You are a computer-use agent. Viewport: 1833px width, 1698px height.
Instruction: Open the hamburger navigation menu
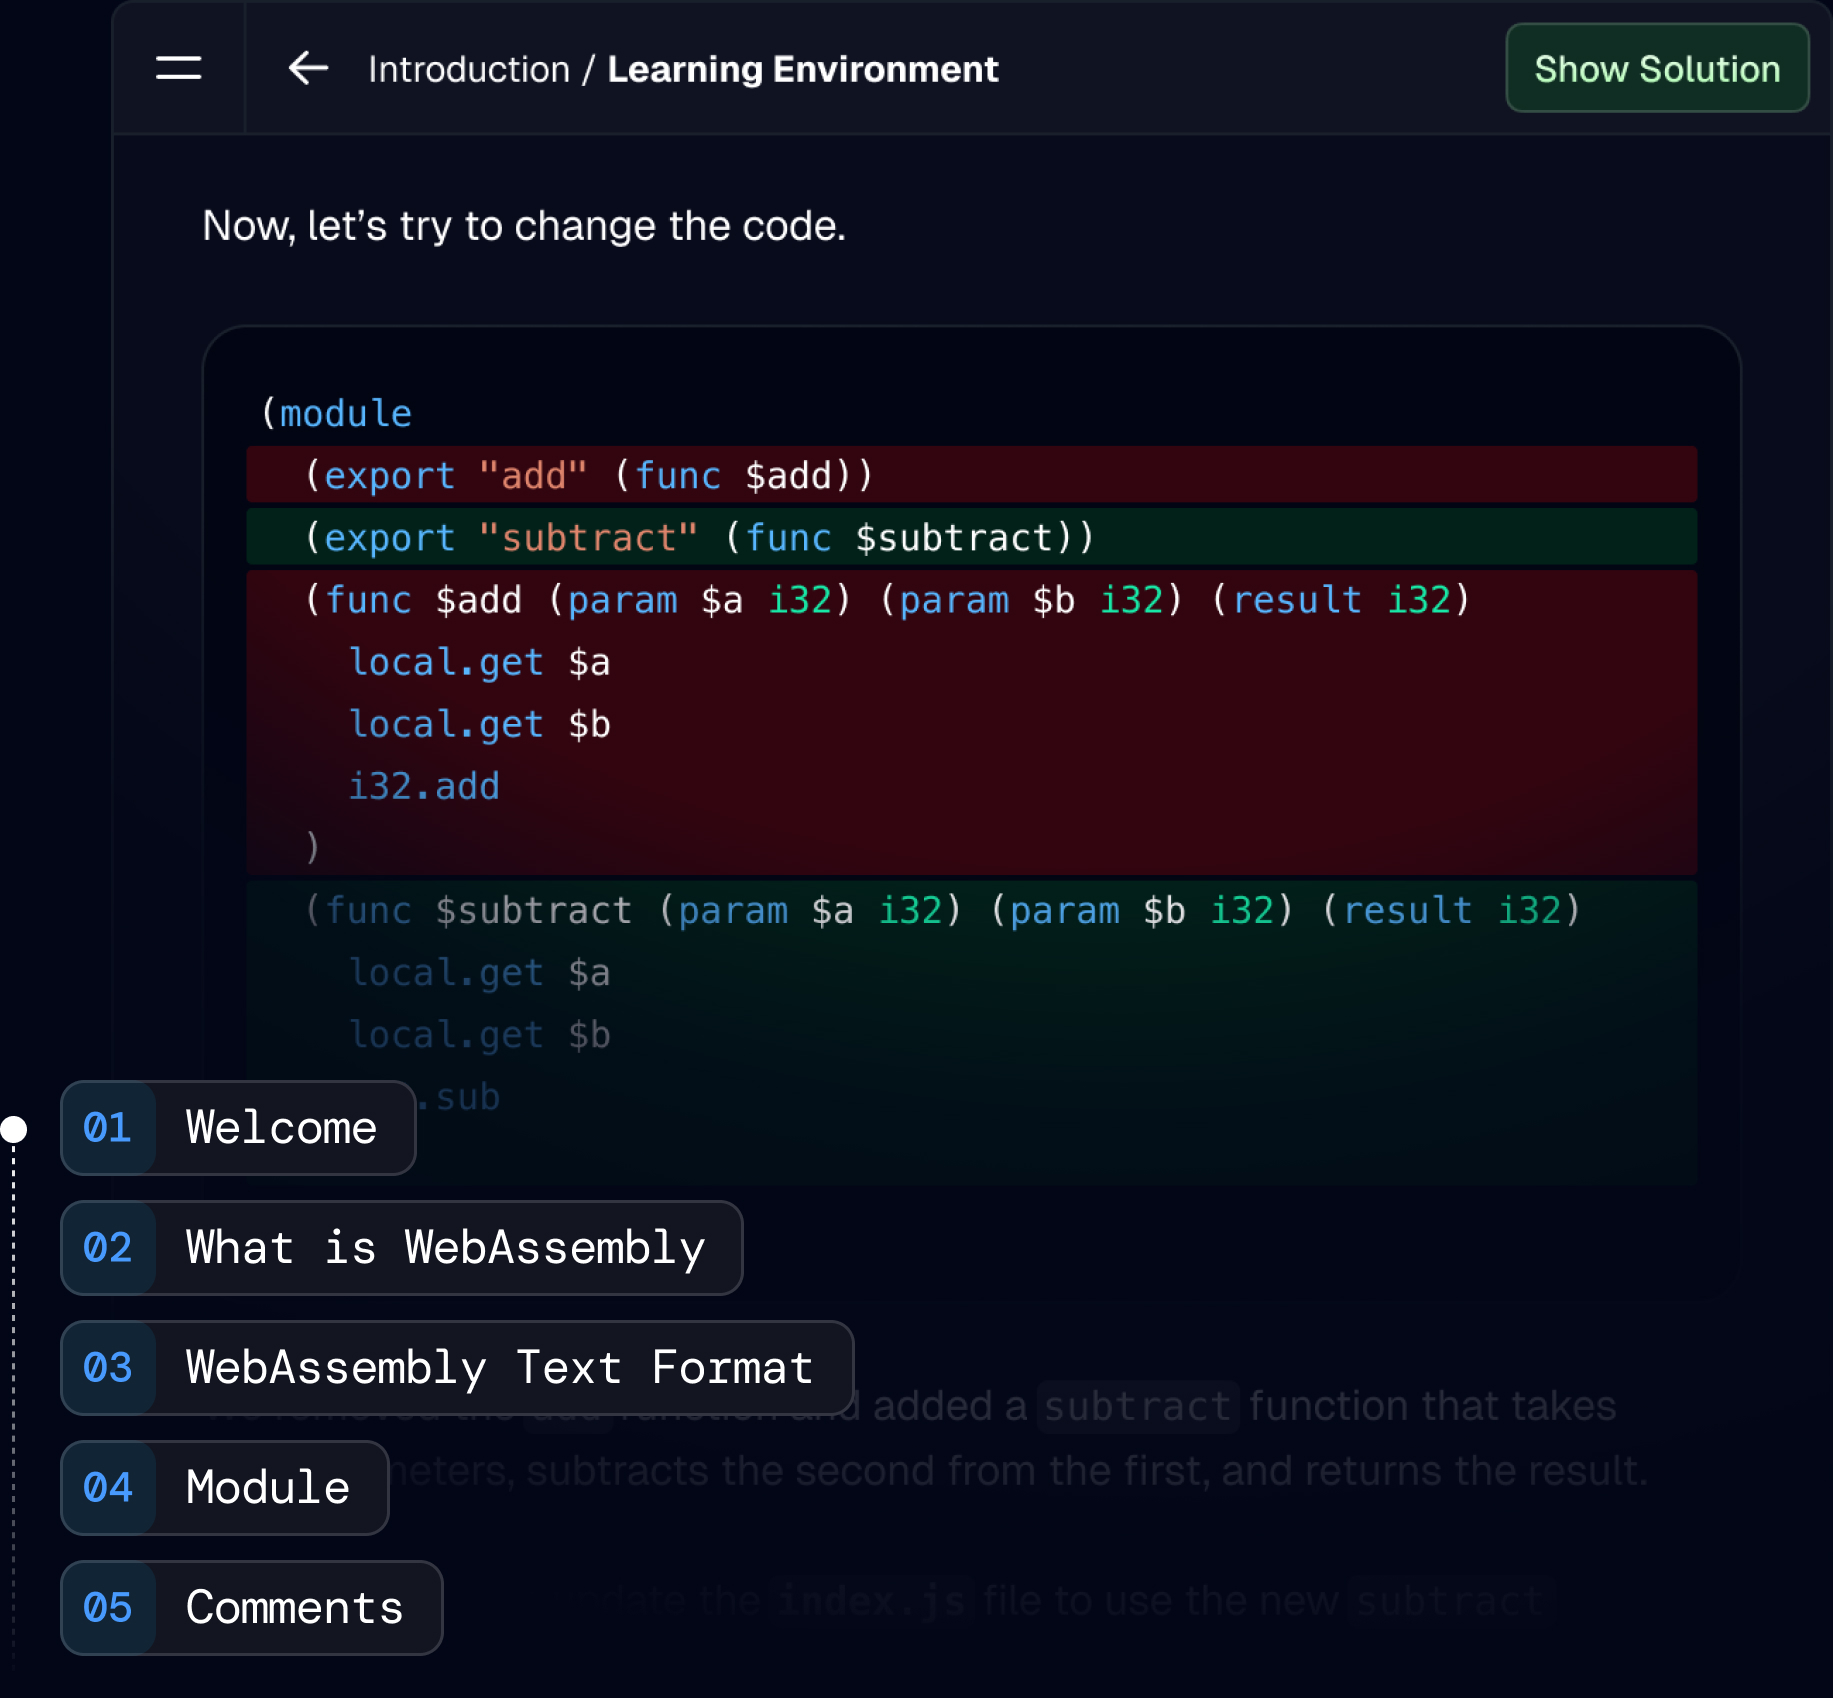point(179,68)
